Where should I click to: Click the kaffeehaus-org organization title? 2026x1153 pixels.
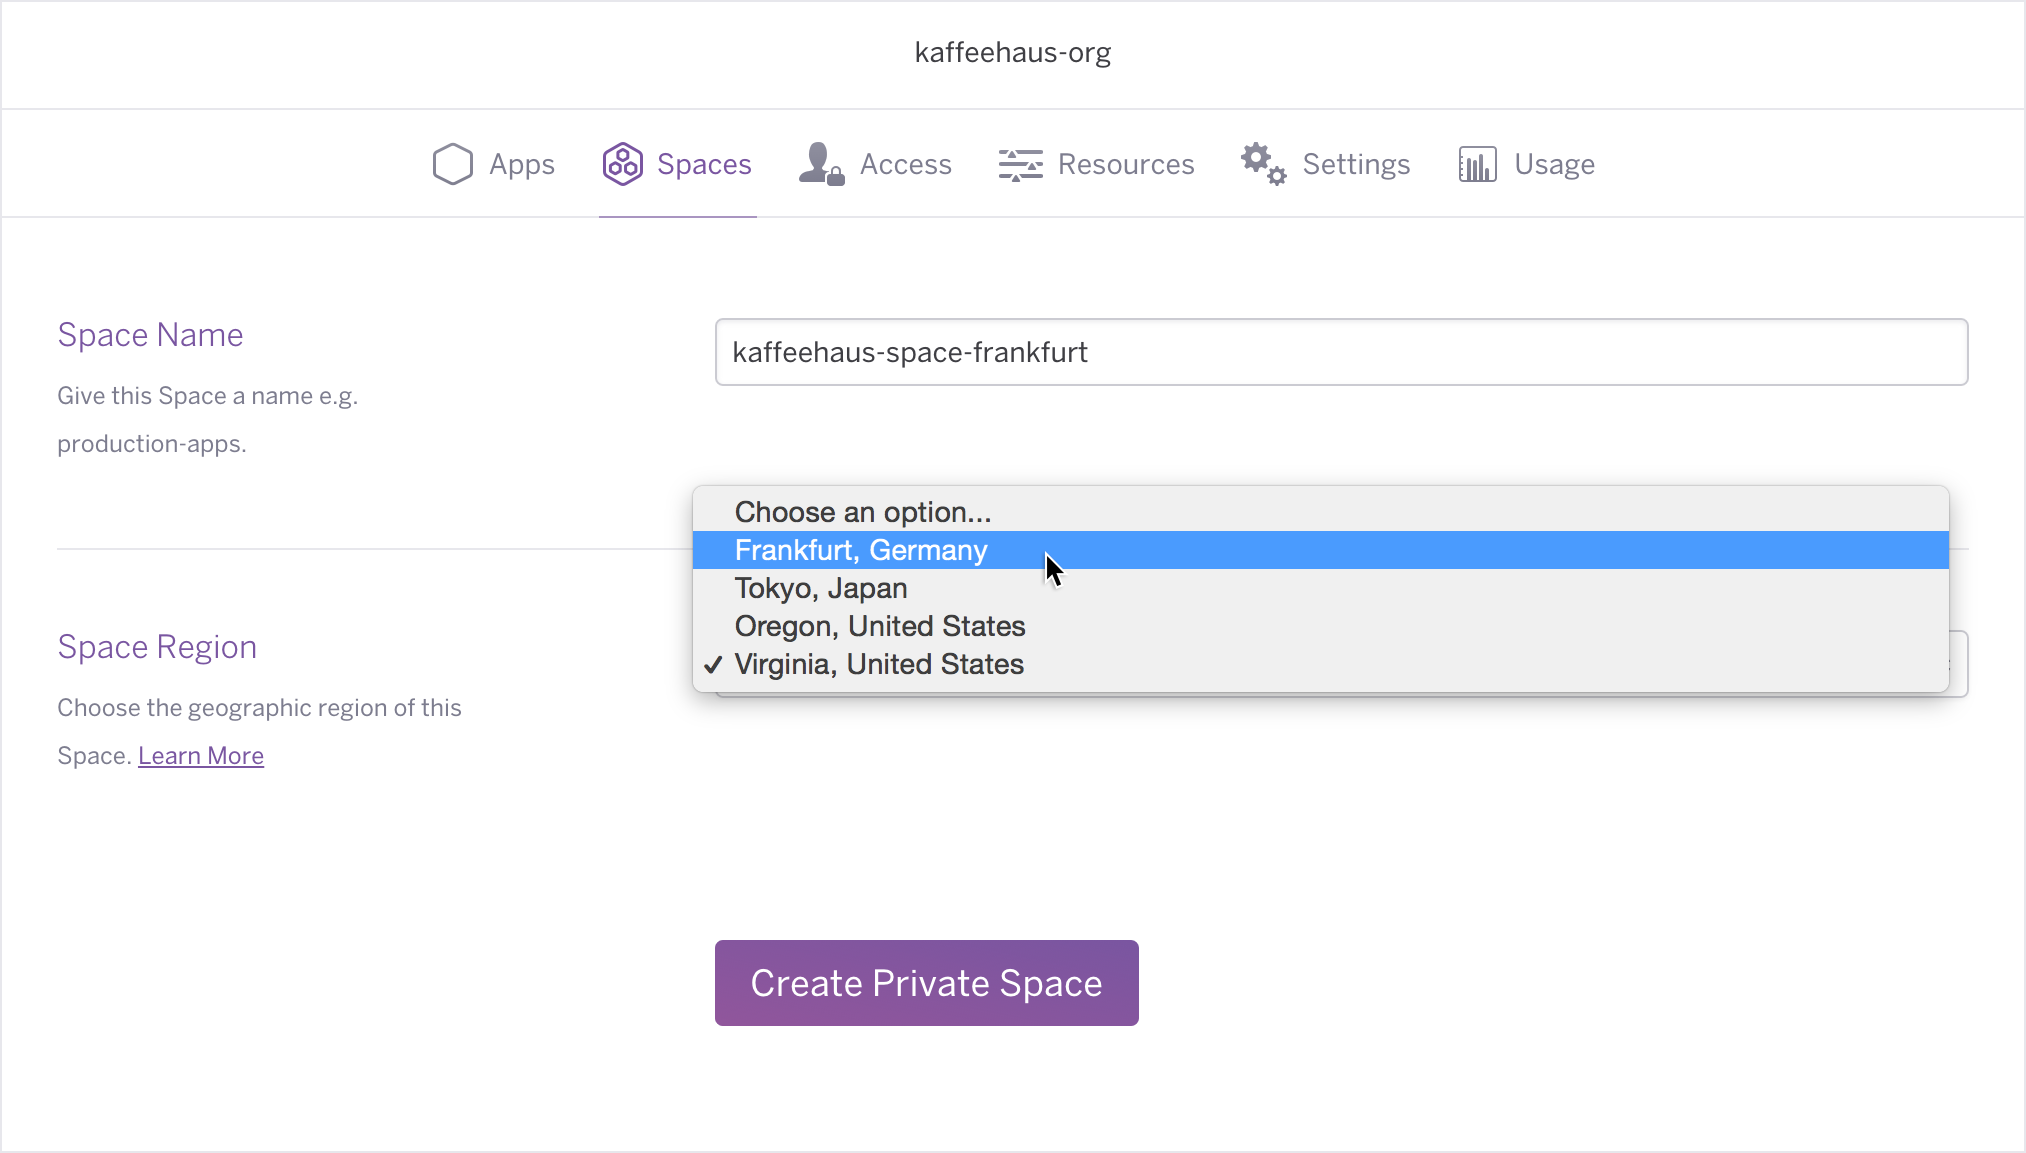coord(1012,52)
